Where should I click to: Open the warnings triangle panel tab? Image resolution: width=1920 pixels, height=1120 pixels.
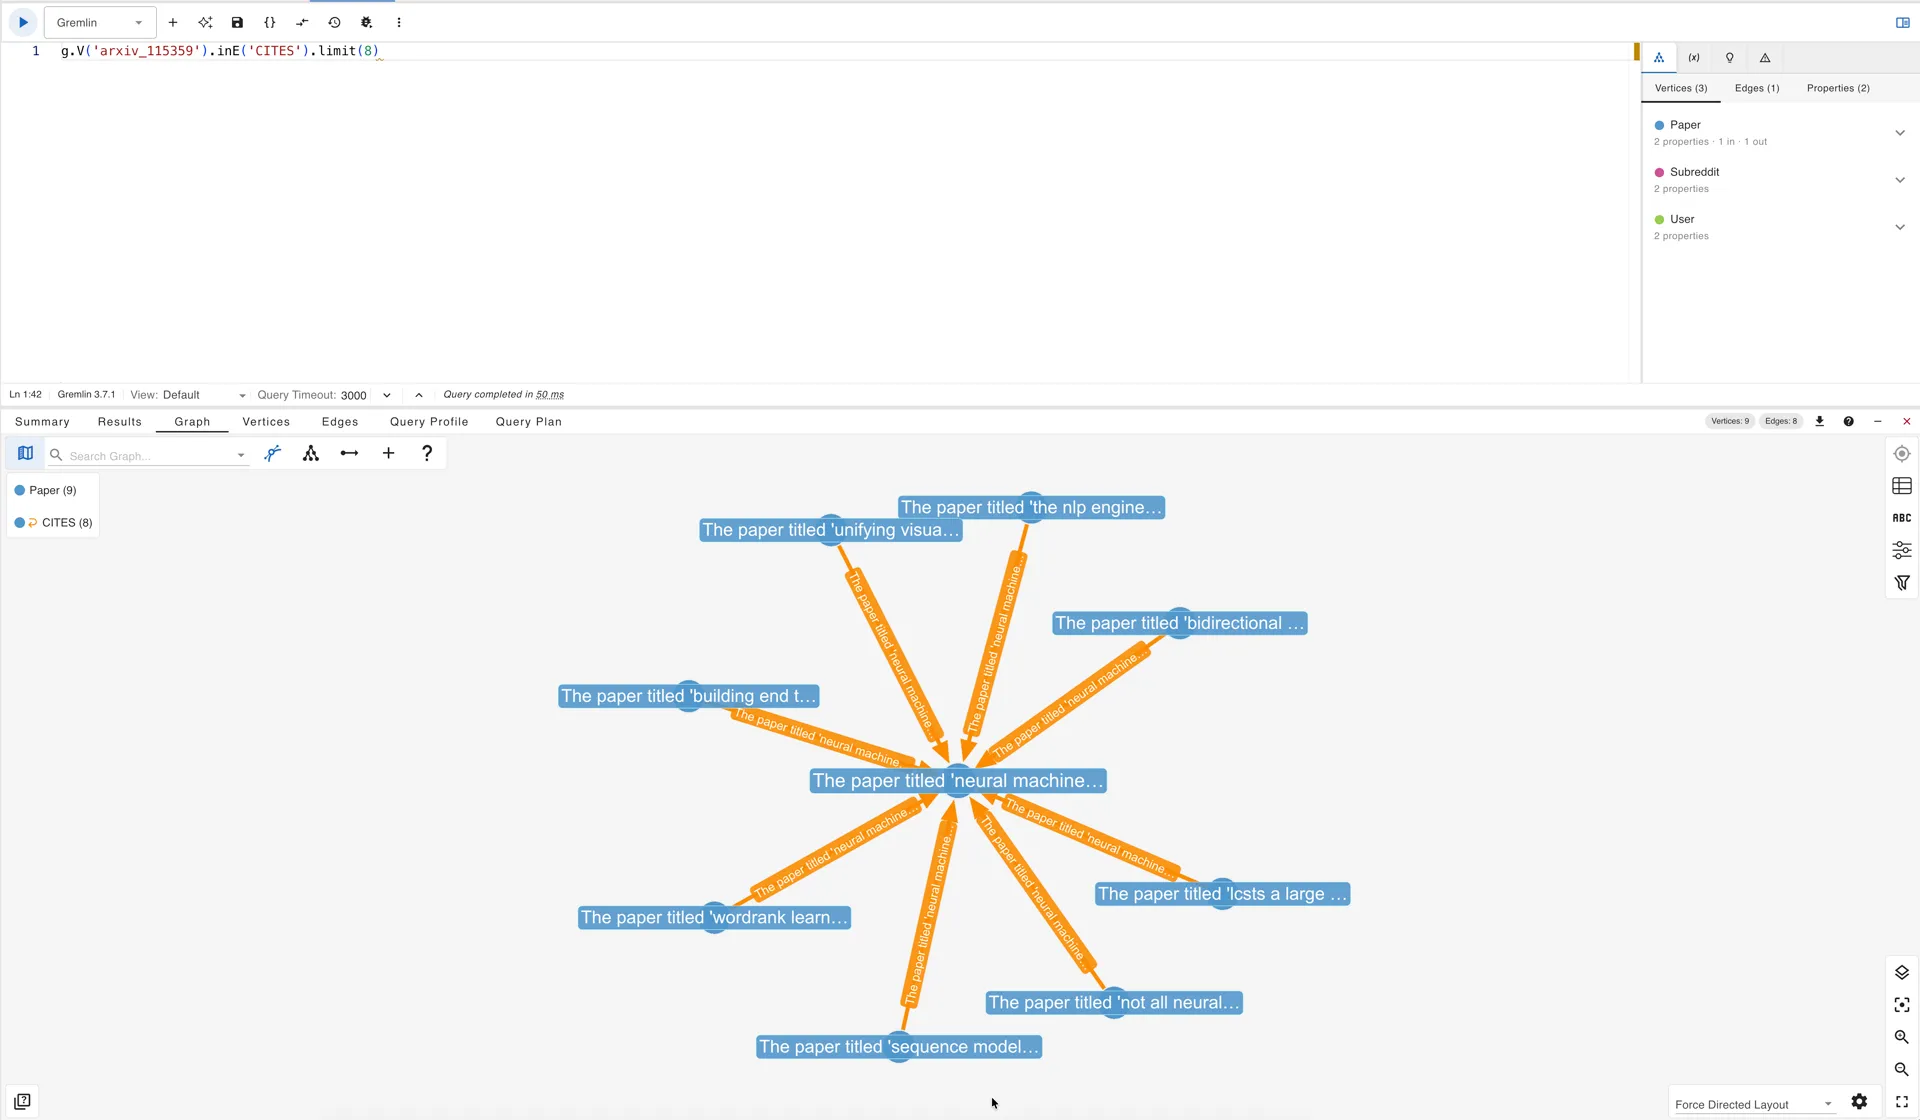[1765, 58]
